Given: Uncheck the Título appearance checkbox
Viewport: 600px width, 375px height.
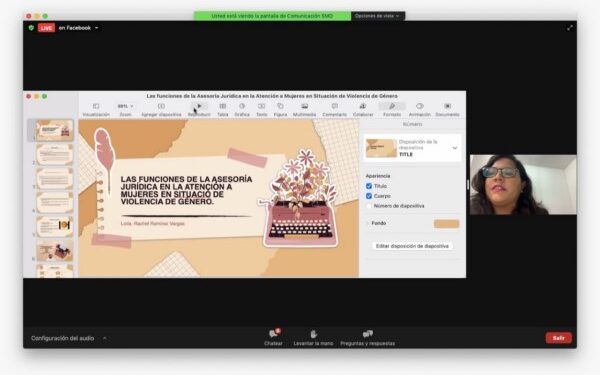Looking at the screenshot, I should (x=369, y=186).
